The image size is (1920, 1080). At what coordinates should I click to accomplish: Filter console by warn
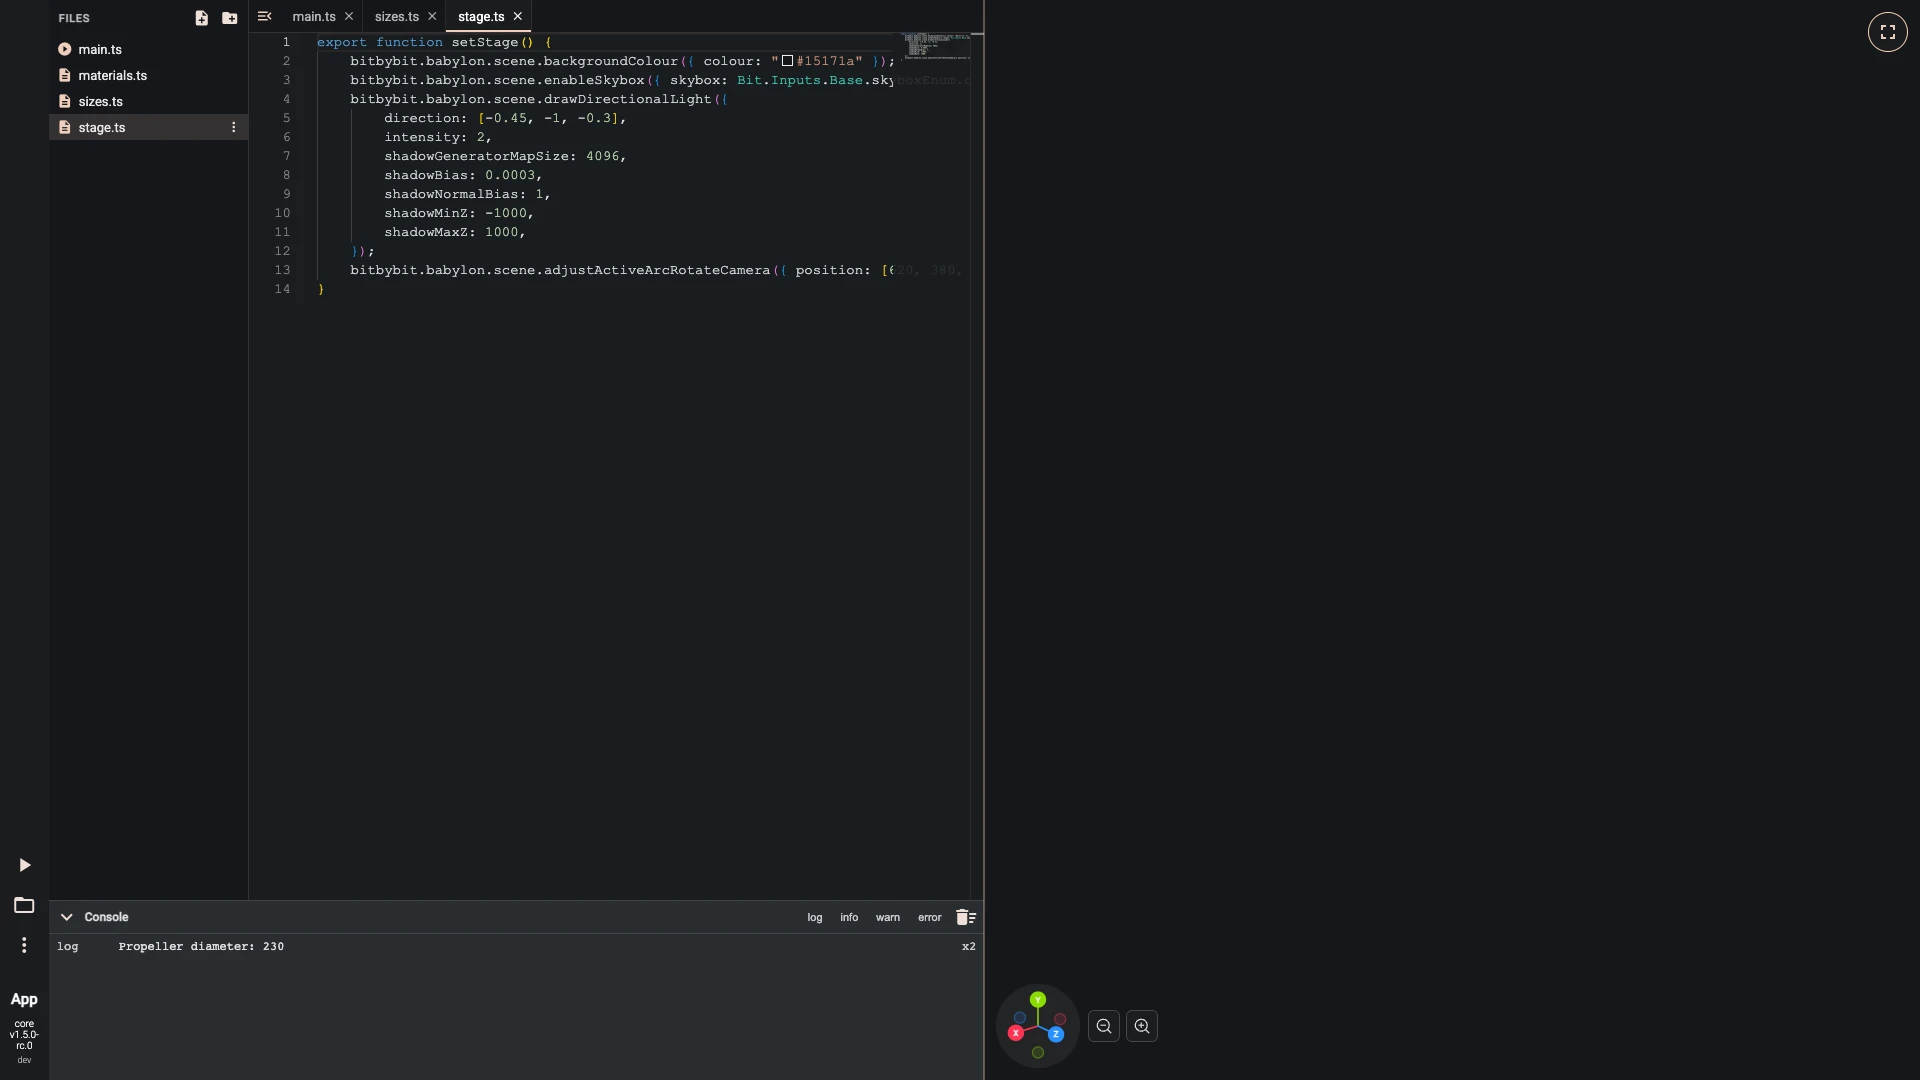[x=888, y=917]
